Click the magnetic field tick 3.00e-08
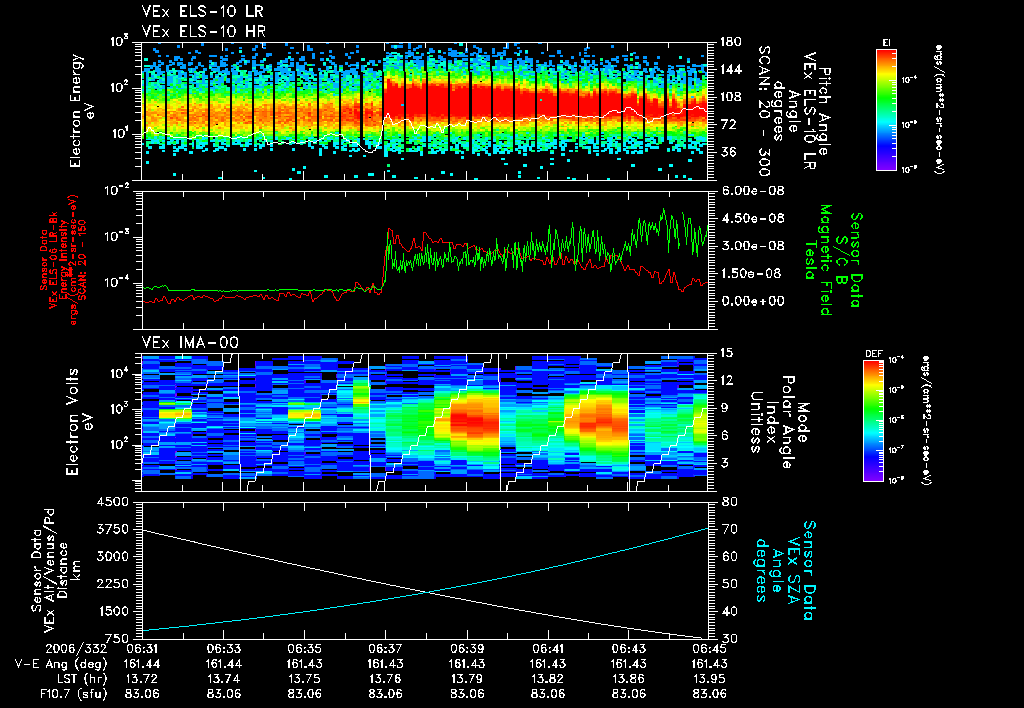This screenshot has width=1024, height=708. click(752, 246)
